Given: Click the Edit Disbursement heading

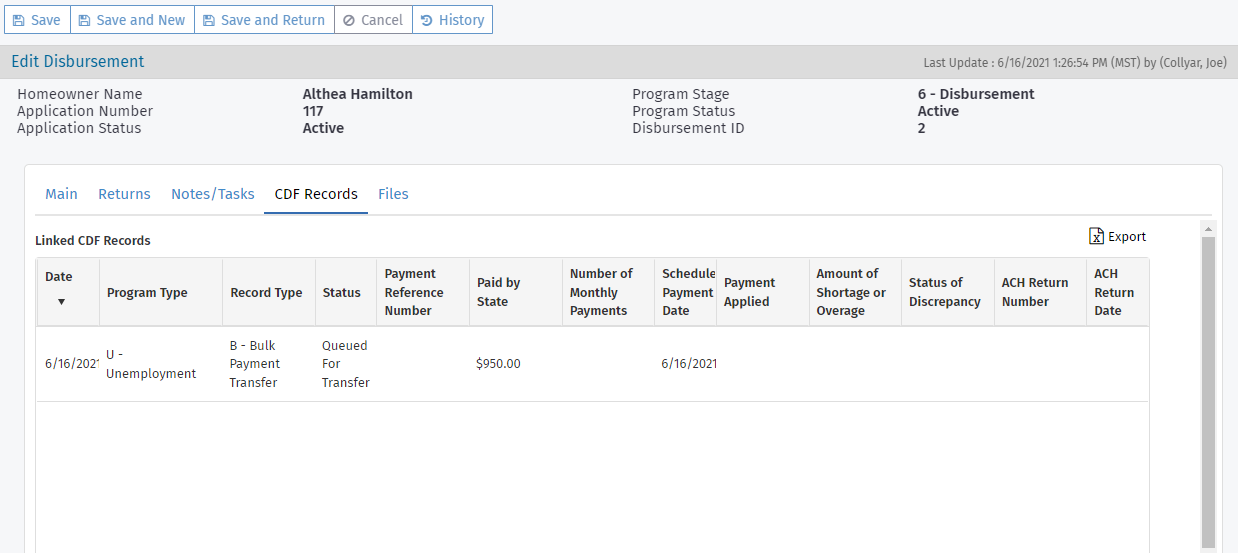Looking at the screenshot, I should tap(78, 62).
